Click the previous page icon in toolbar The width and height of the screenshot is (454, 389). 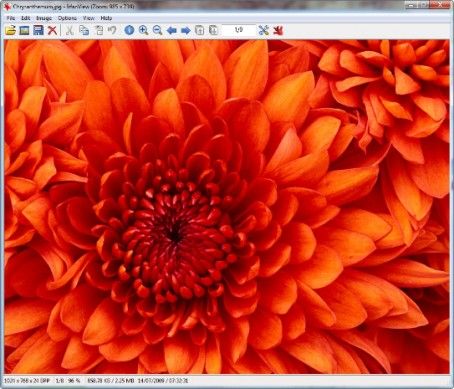[199, 30]
